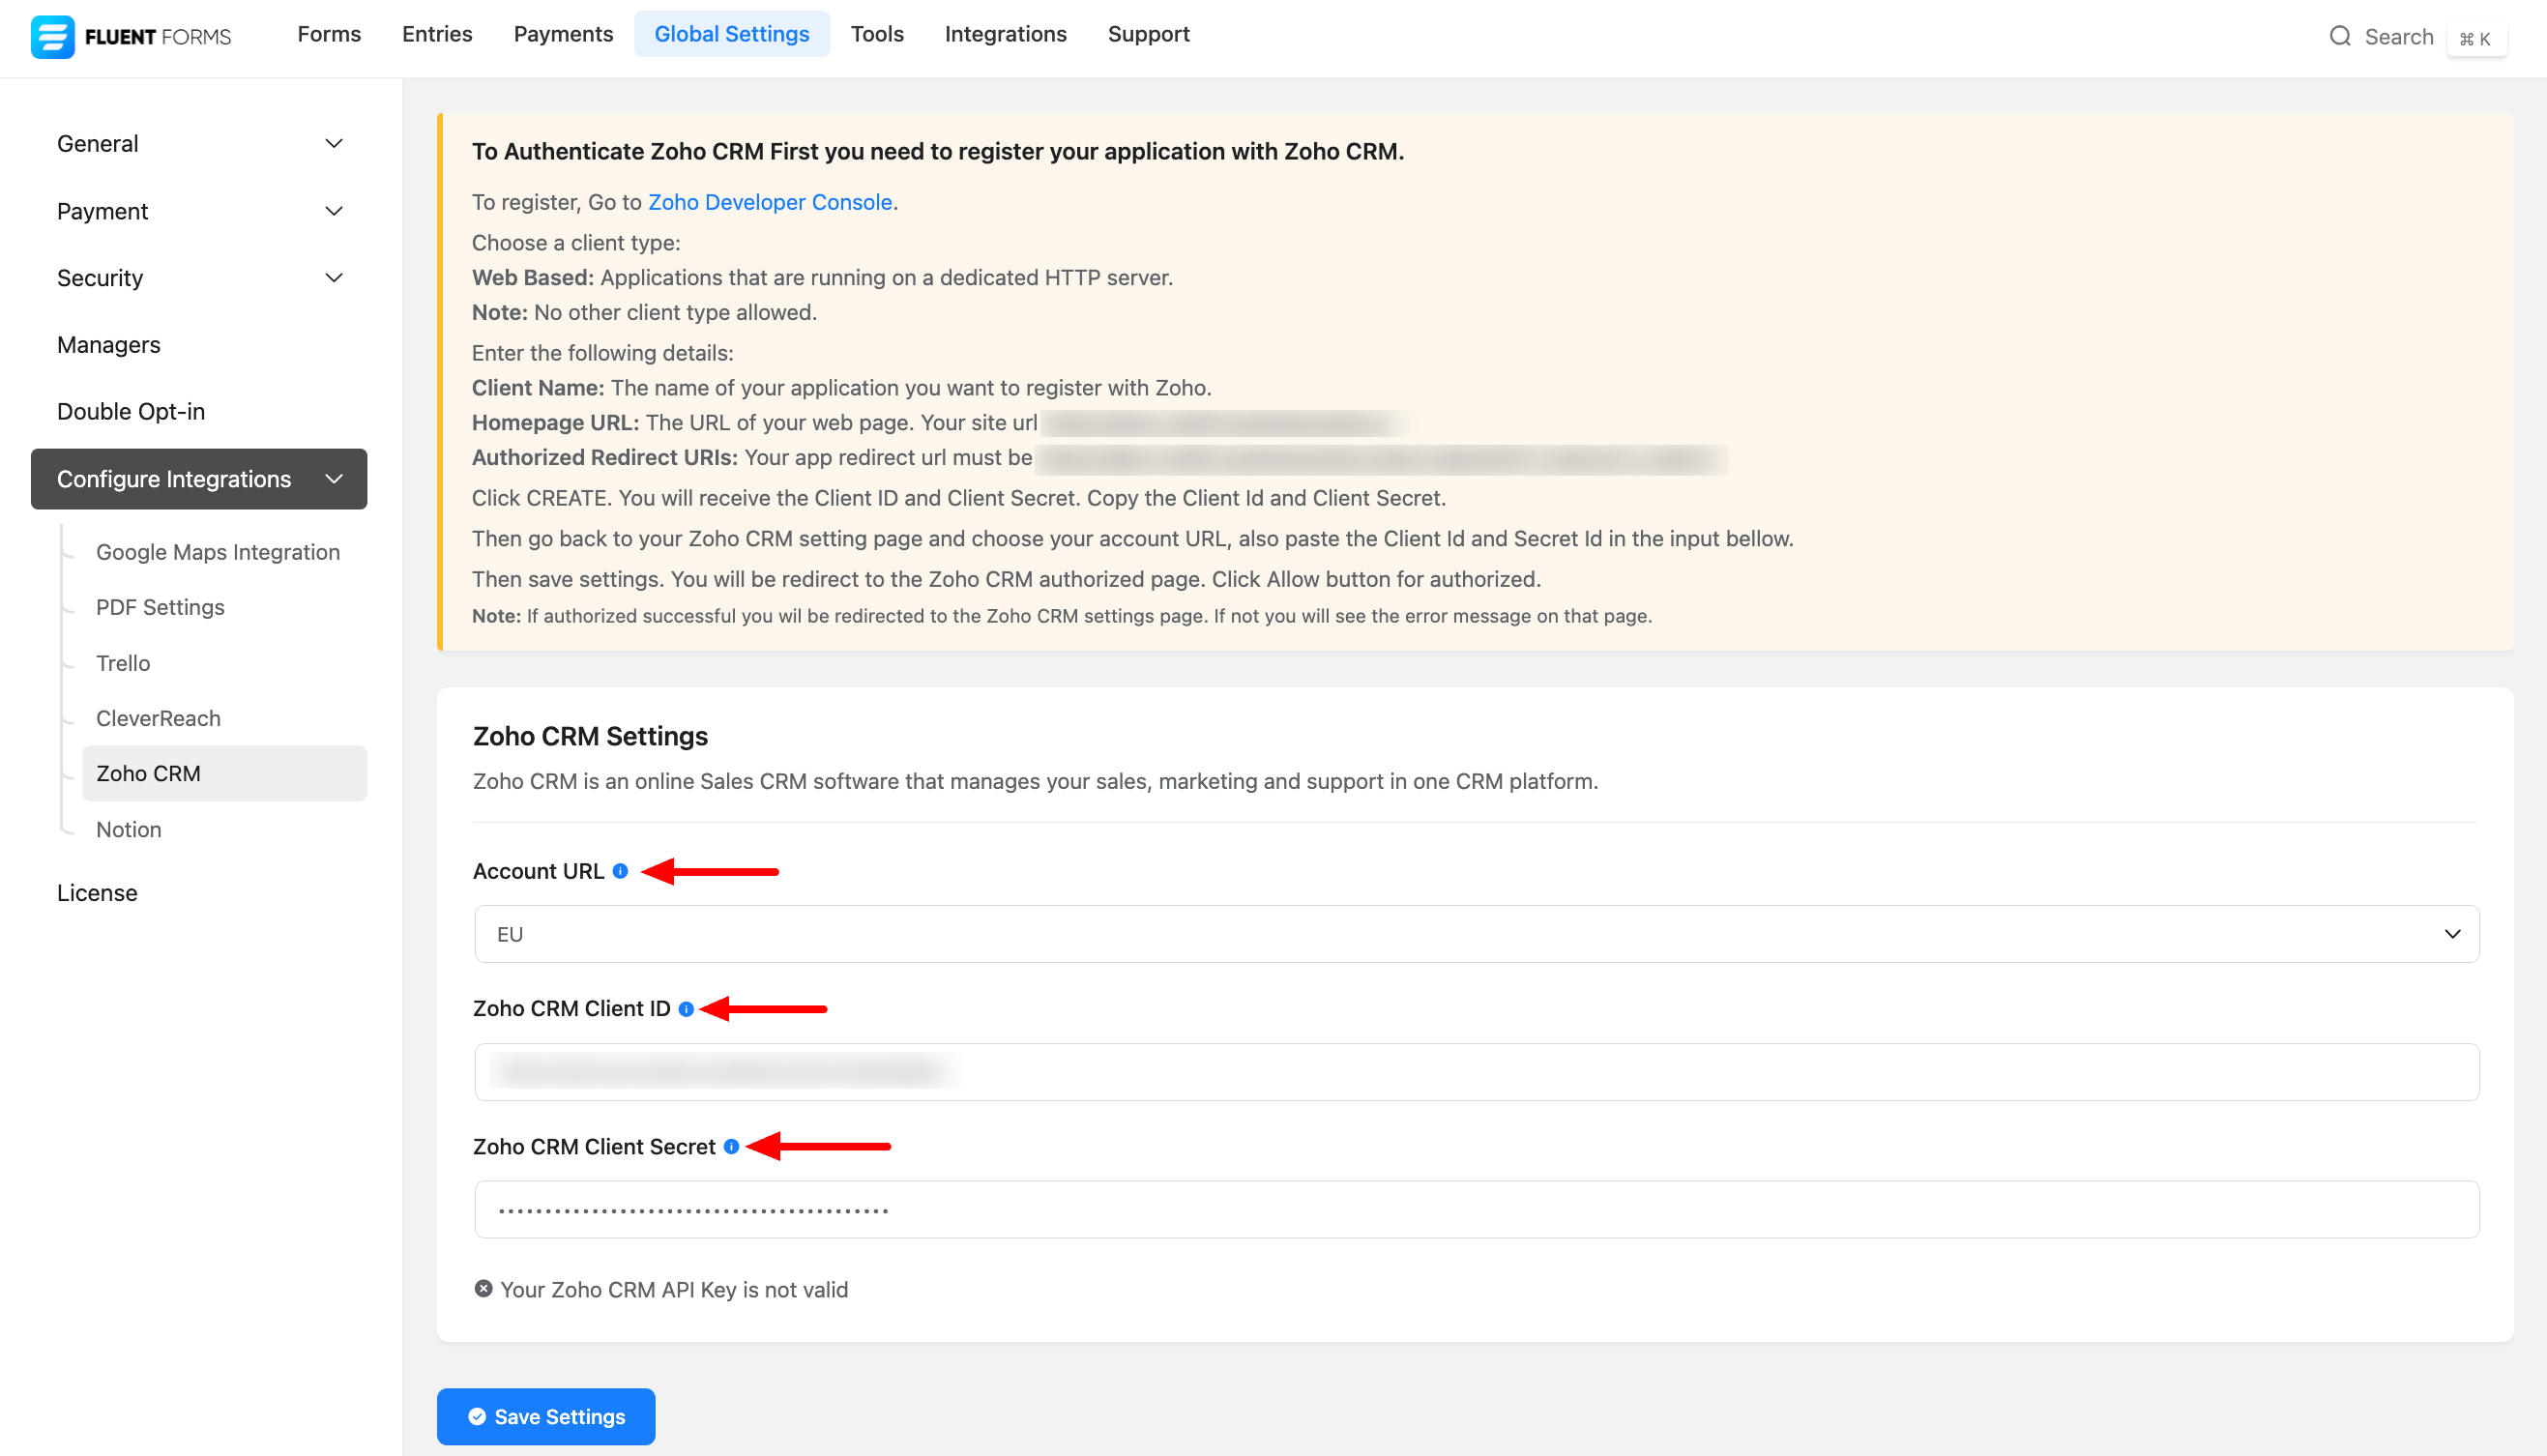Open the Integrations menu tab
This screenshot has height=1456, width=2547.
(1005, 34)
